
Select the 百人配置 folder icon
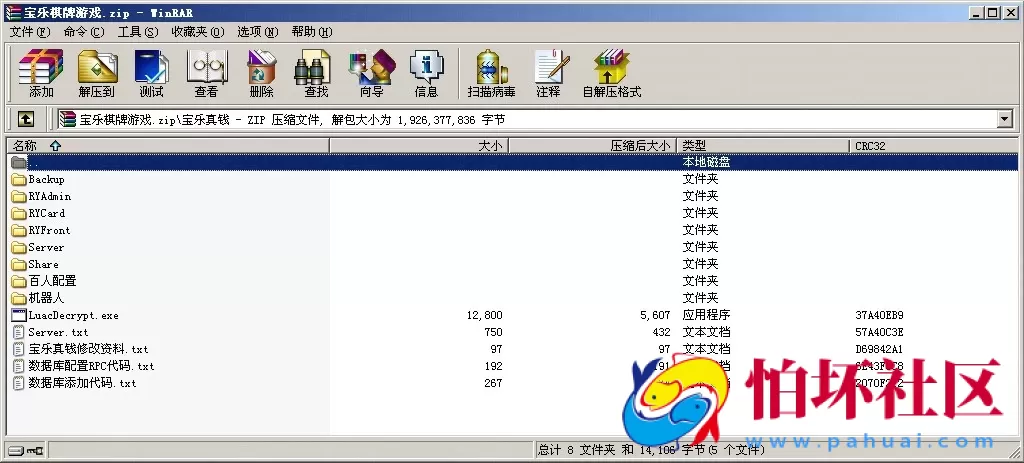[19, 281]
